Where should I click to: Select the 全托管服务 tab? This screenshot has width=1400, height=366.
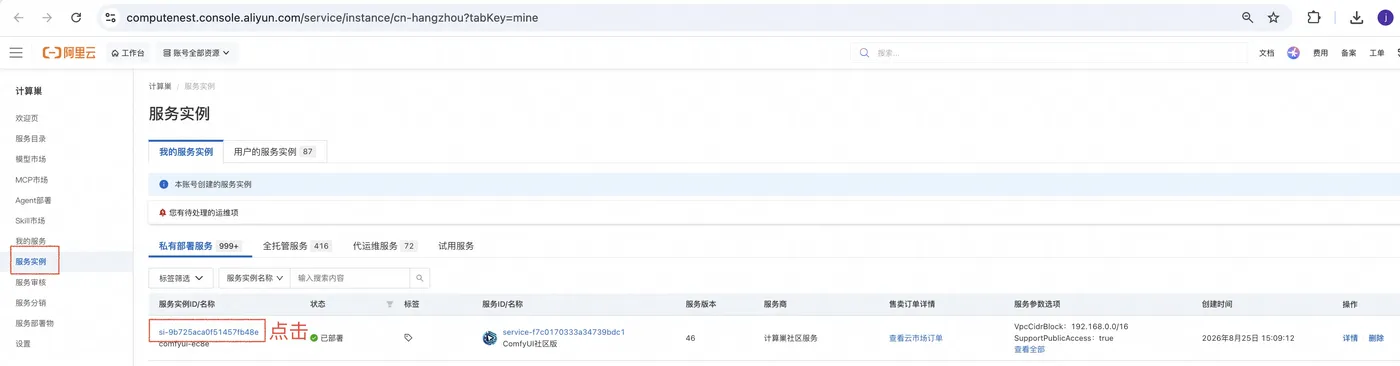point(297,245)
